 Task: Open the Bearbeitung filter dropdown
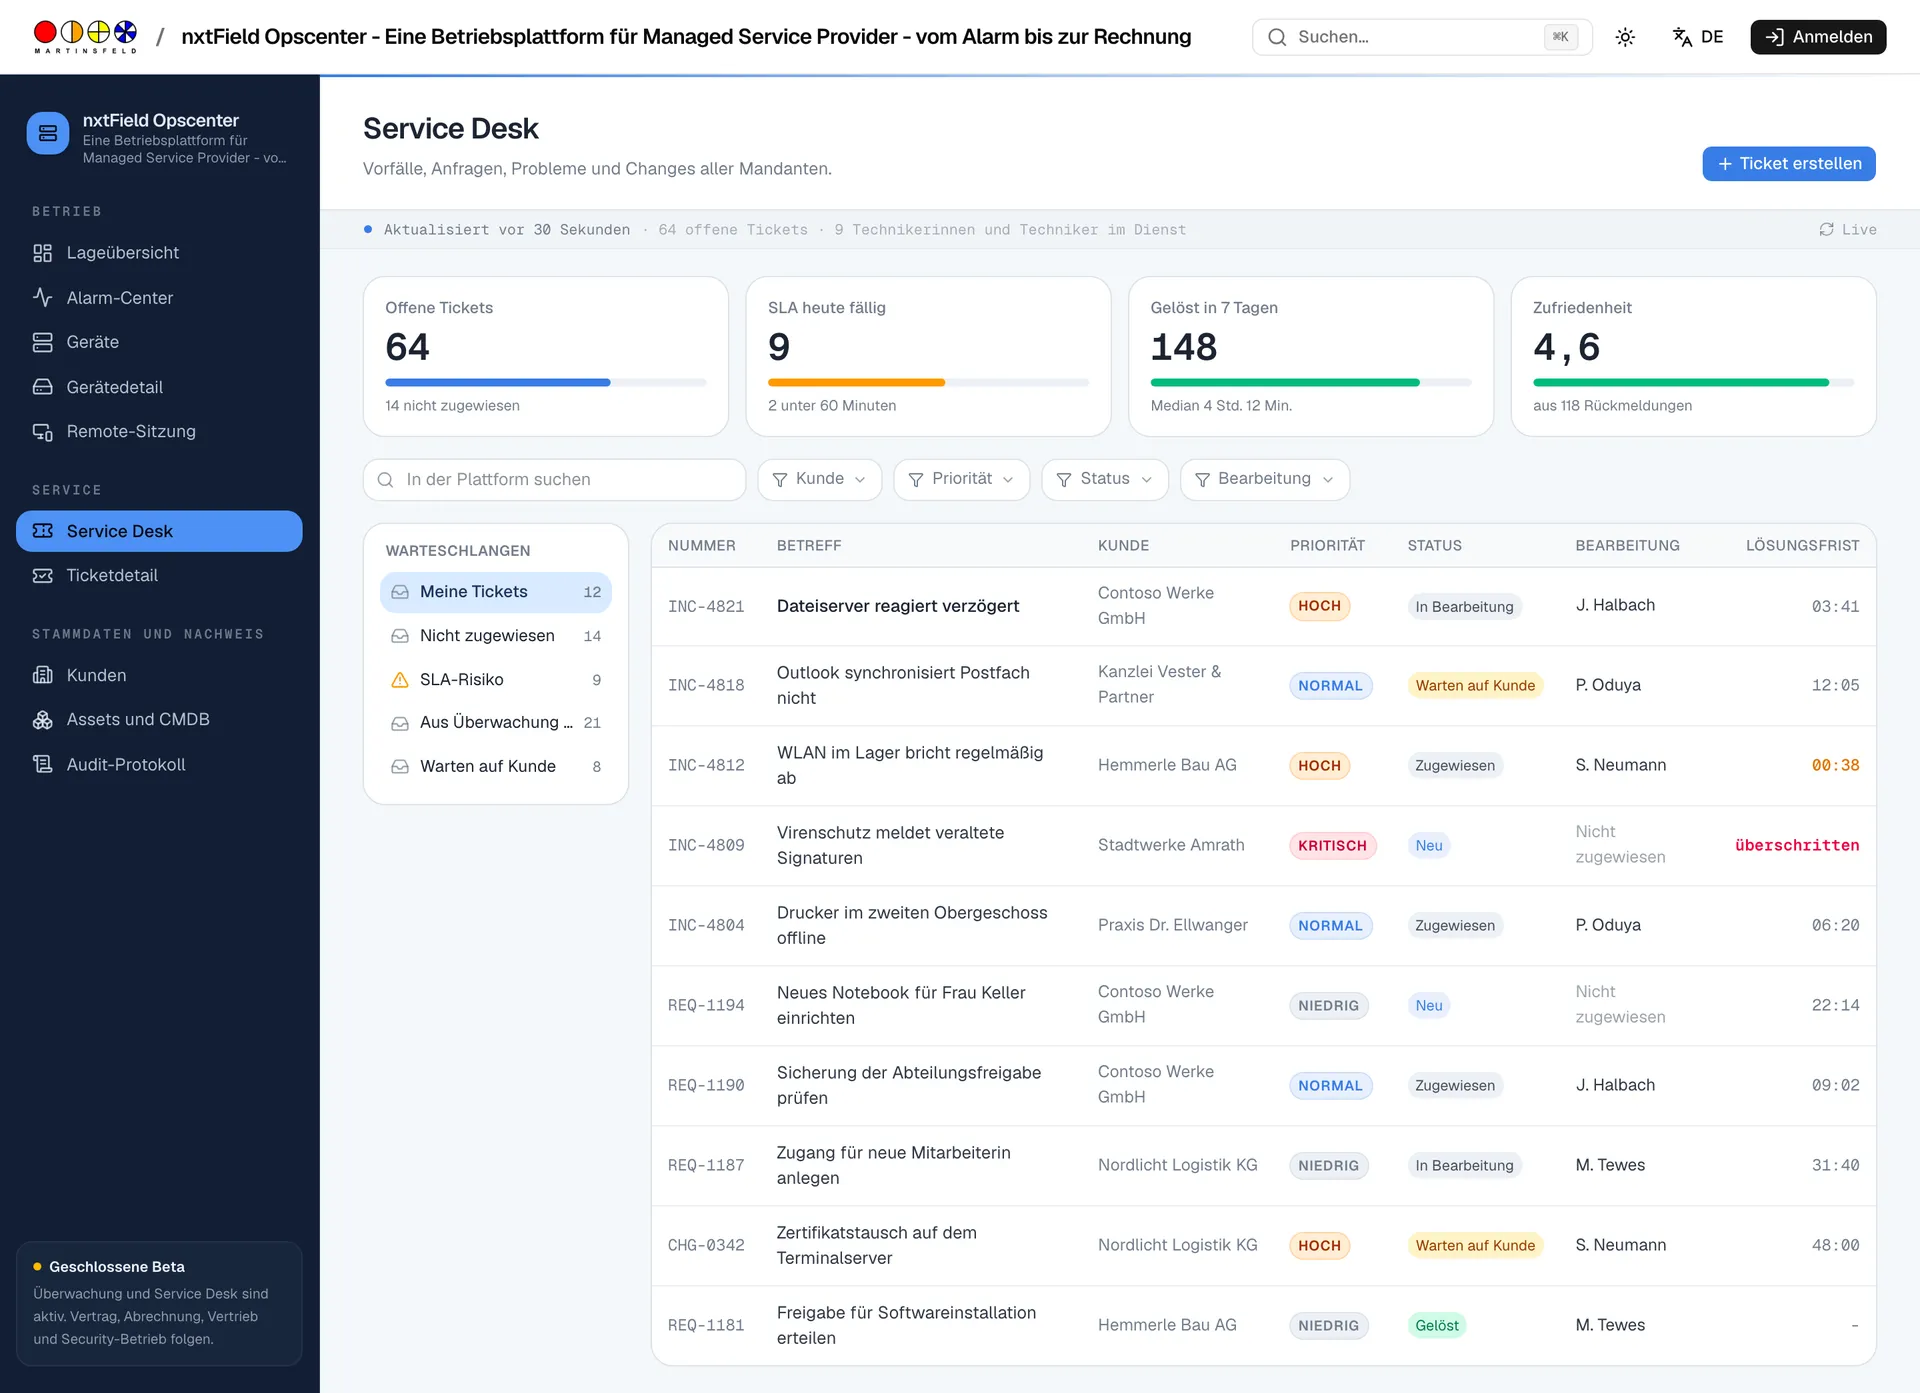point(1265,479)
